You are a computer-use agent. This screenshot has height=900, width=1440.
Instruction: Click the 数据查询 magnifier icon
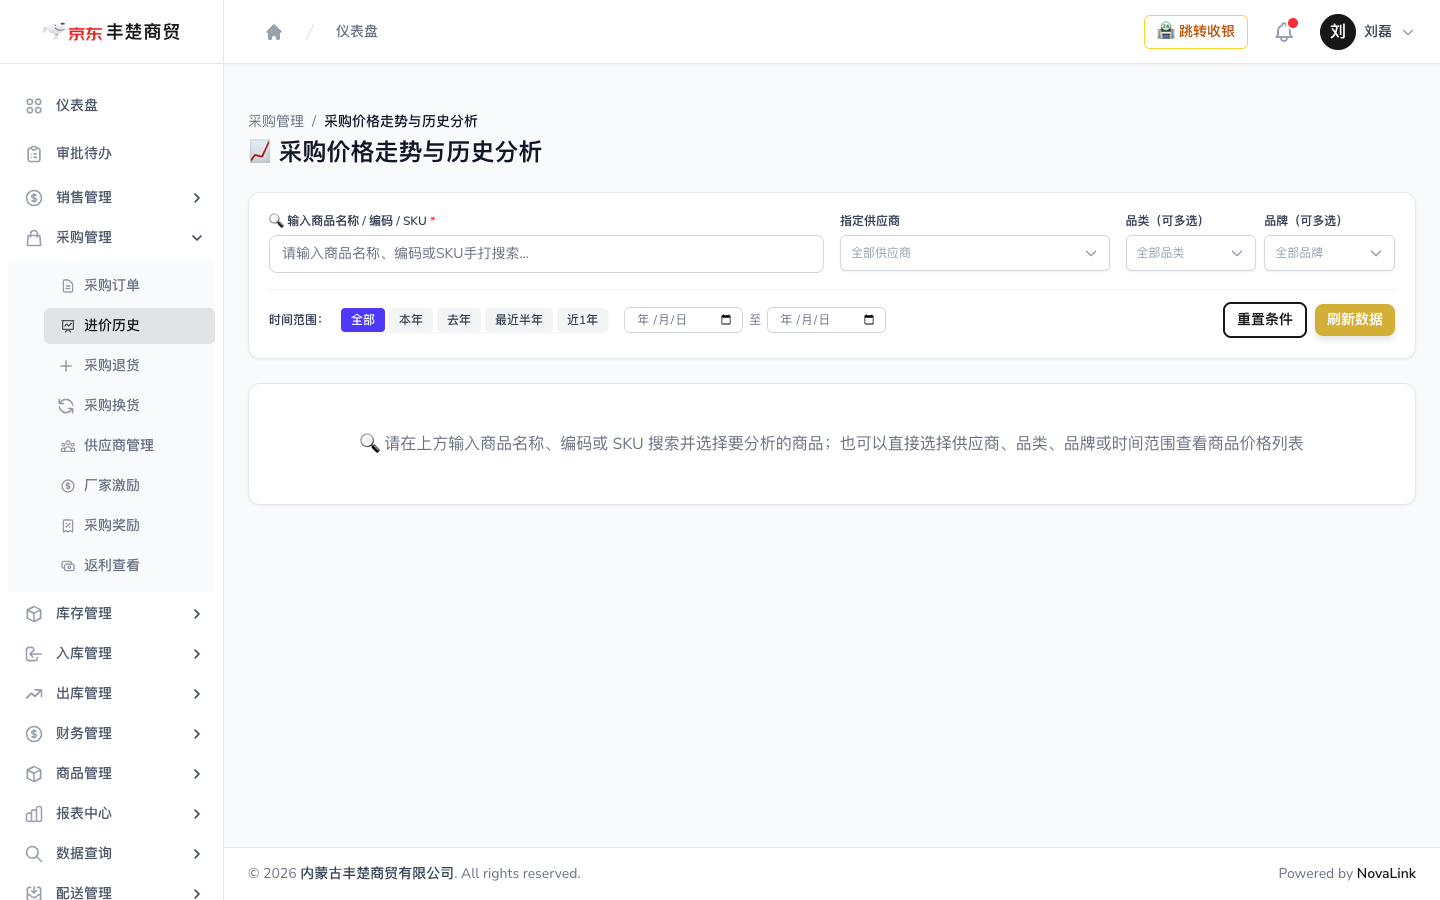(34, 854)
